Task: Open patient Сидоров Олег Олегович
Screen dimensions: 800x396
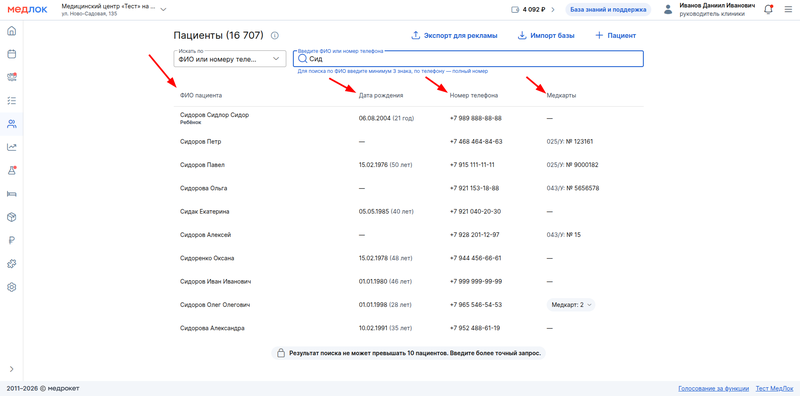Action: 215,305
